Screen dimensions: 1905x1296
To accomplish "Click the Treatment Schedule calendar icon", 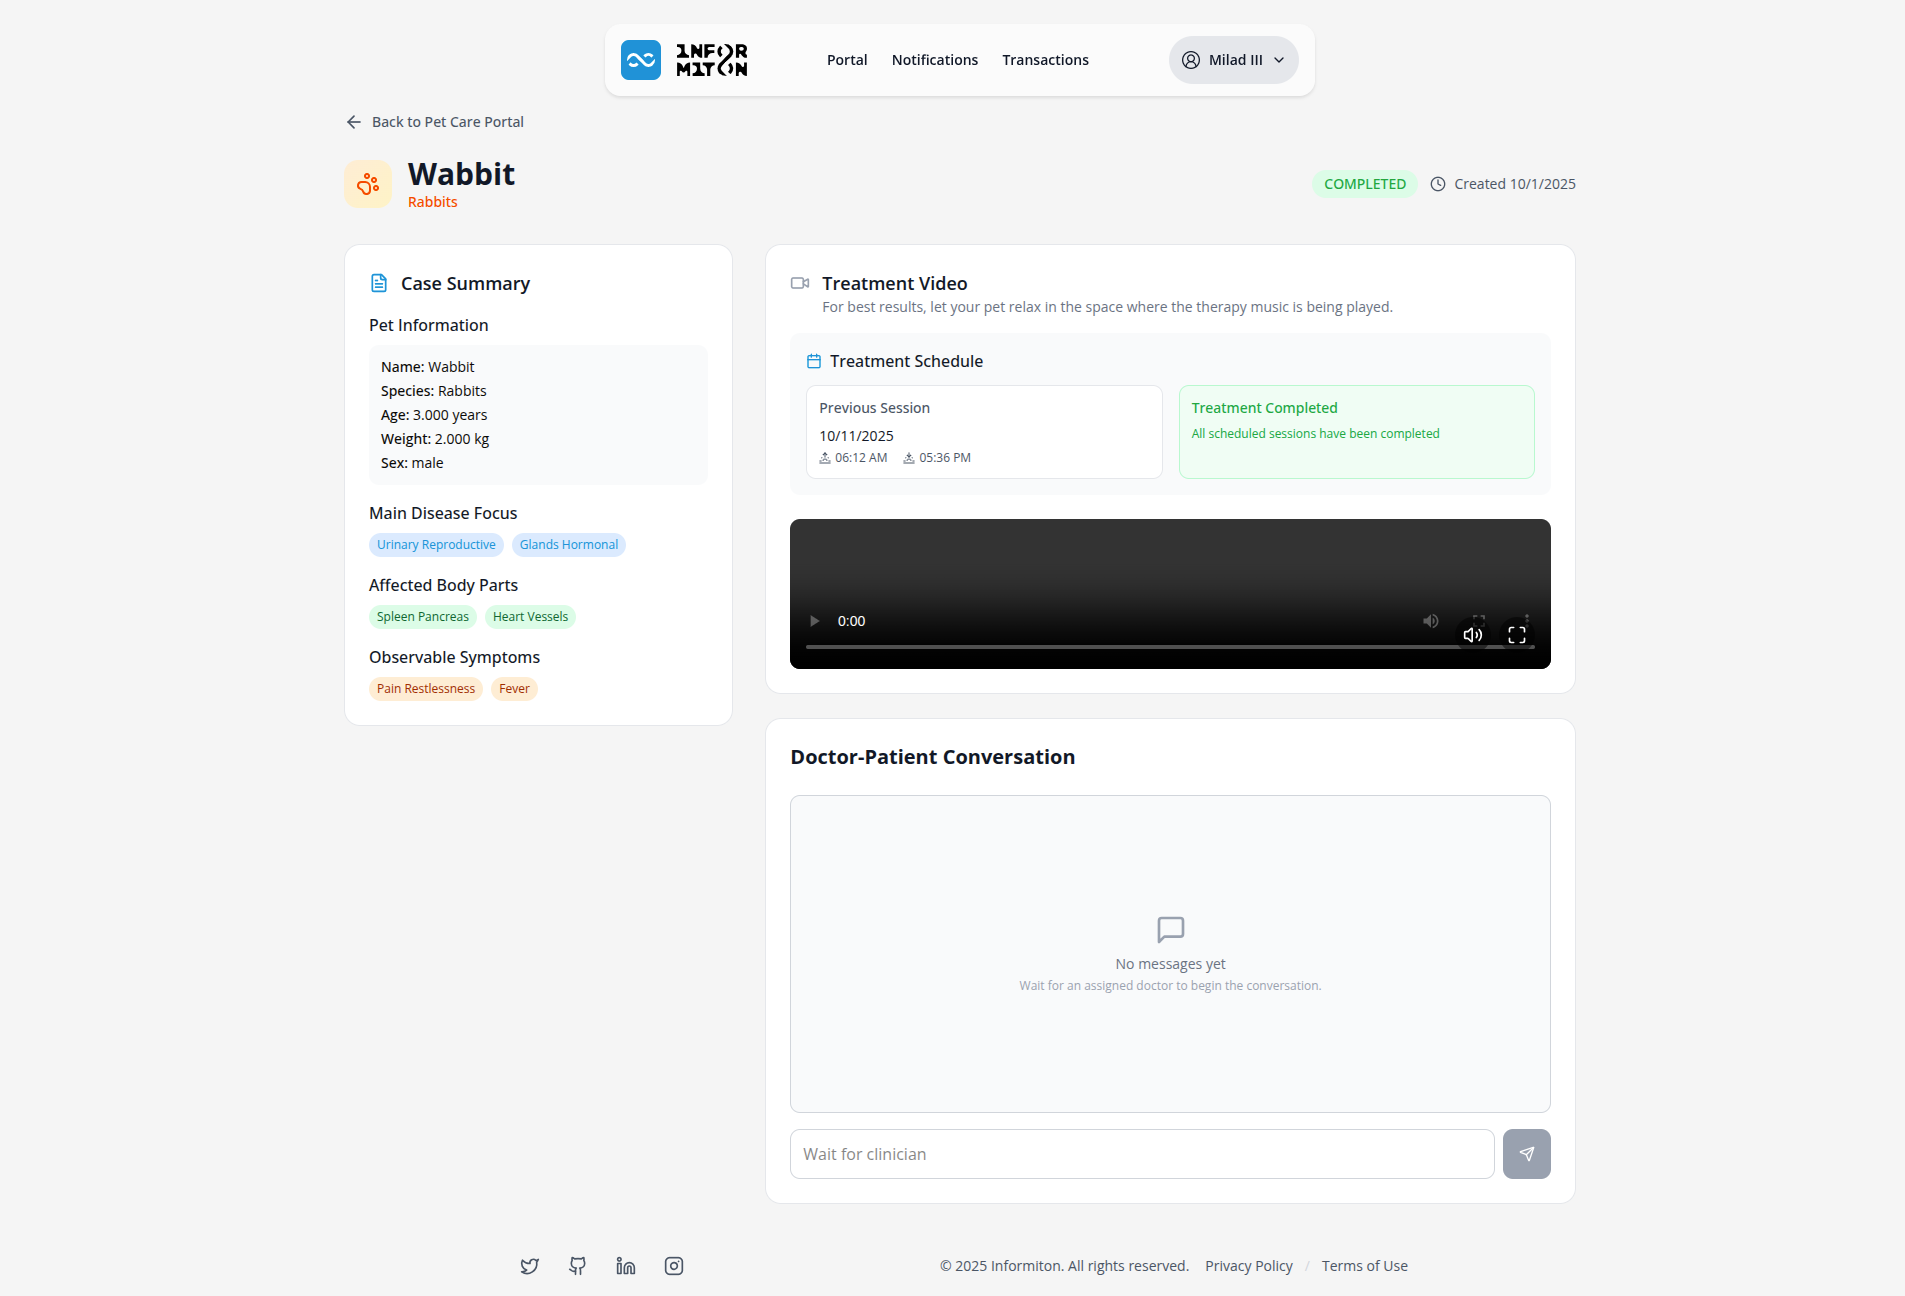I will [814, 361].
